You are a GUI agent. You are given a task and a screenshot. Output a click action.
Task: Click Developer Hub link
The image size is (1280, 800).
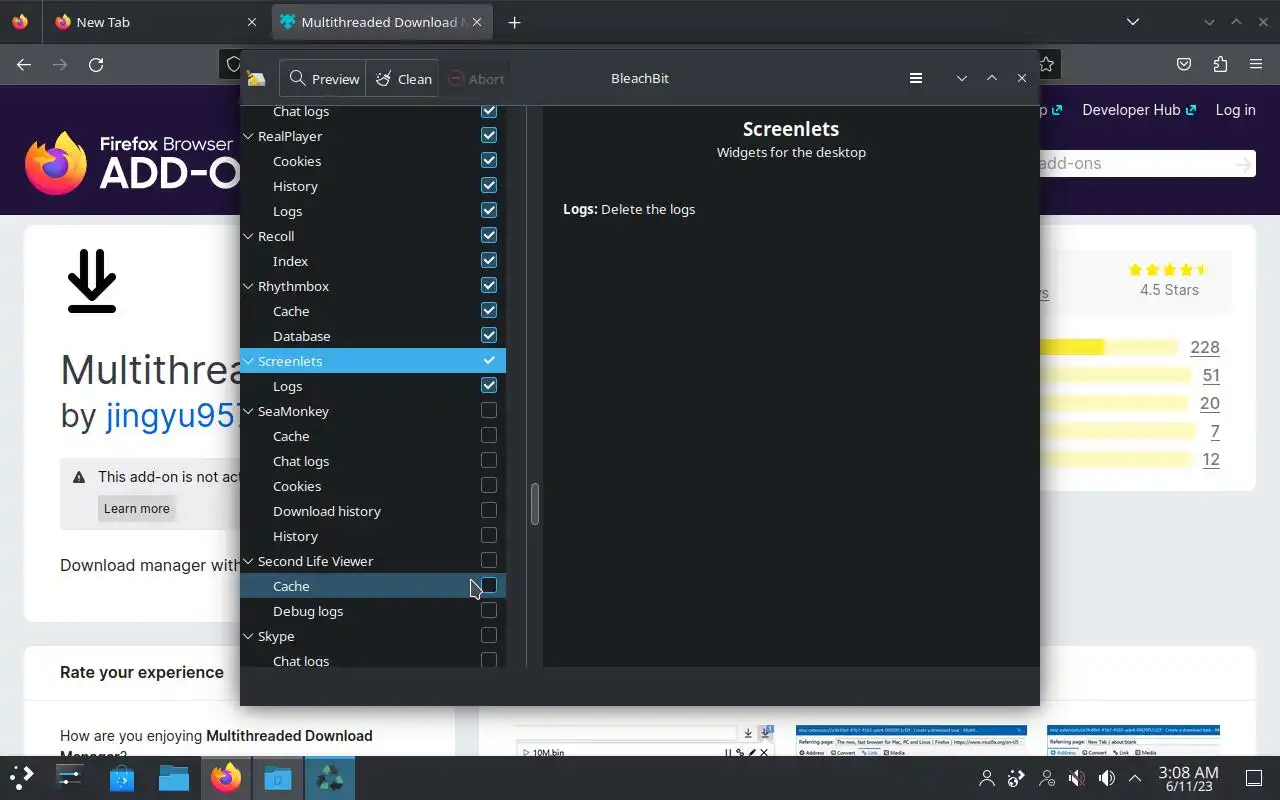pyautogui.click(x=1139, y=110)
